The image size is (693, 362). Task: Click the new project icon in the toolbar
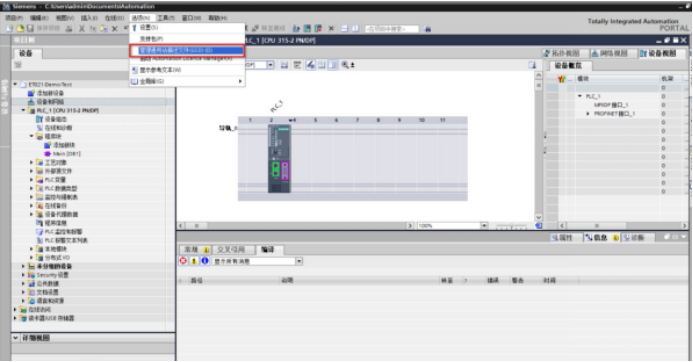pyautogui.click(x=10, y=28)
